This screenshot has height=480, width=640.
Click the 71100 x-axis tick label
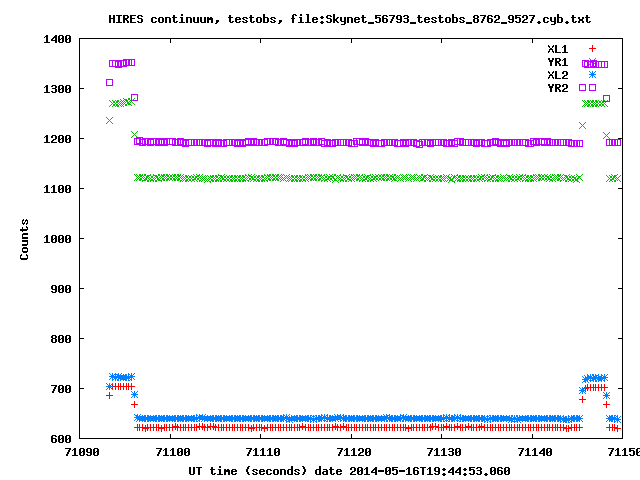click(x=173, y=452)
